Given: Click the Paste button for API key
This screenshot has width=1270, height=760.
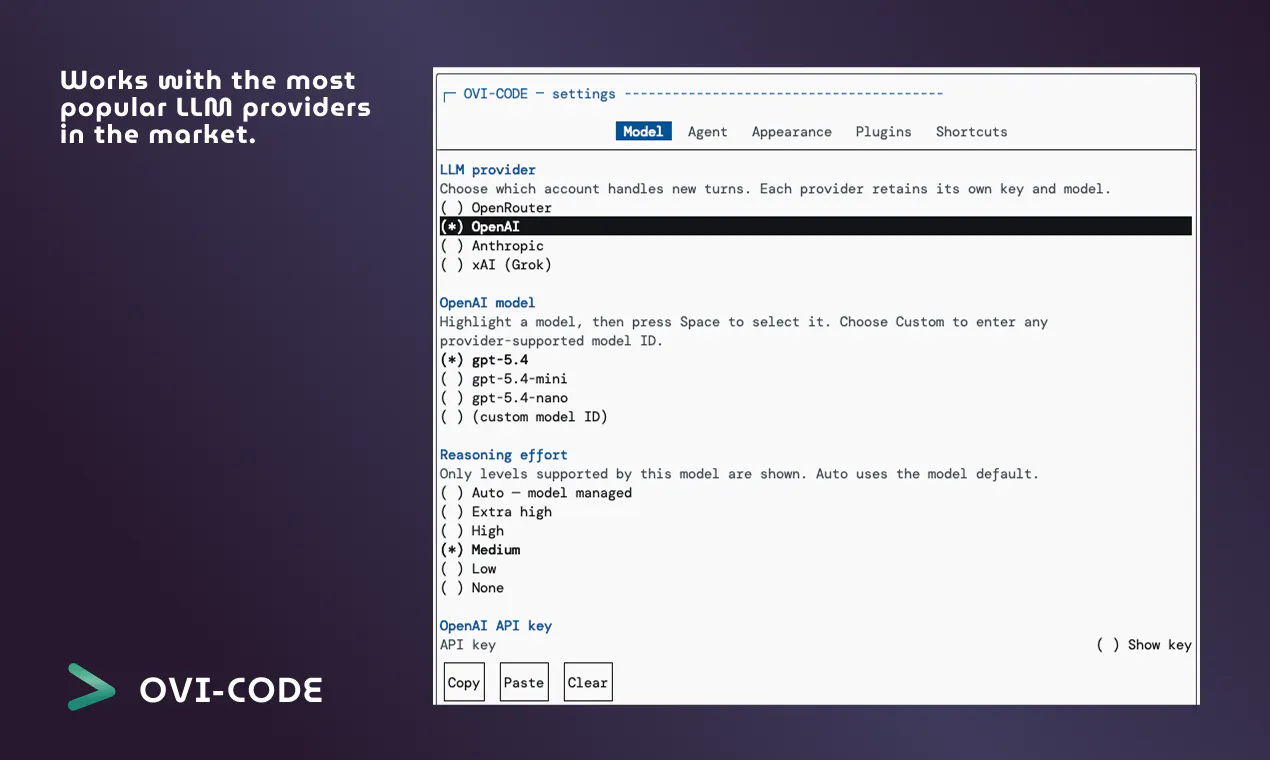Looking at the screenshot, I should click(524, 682).
